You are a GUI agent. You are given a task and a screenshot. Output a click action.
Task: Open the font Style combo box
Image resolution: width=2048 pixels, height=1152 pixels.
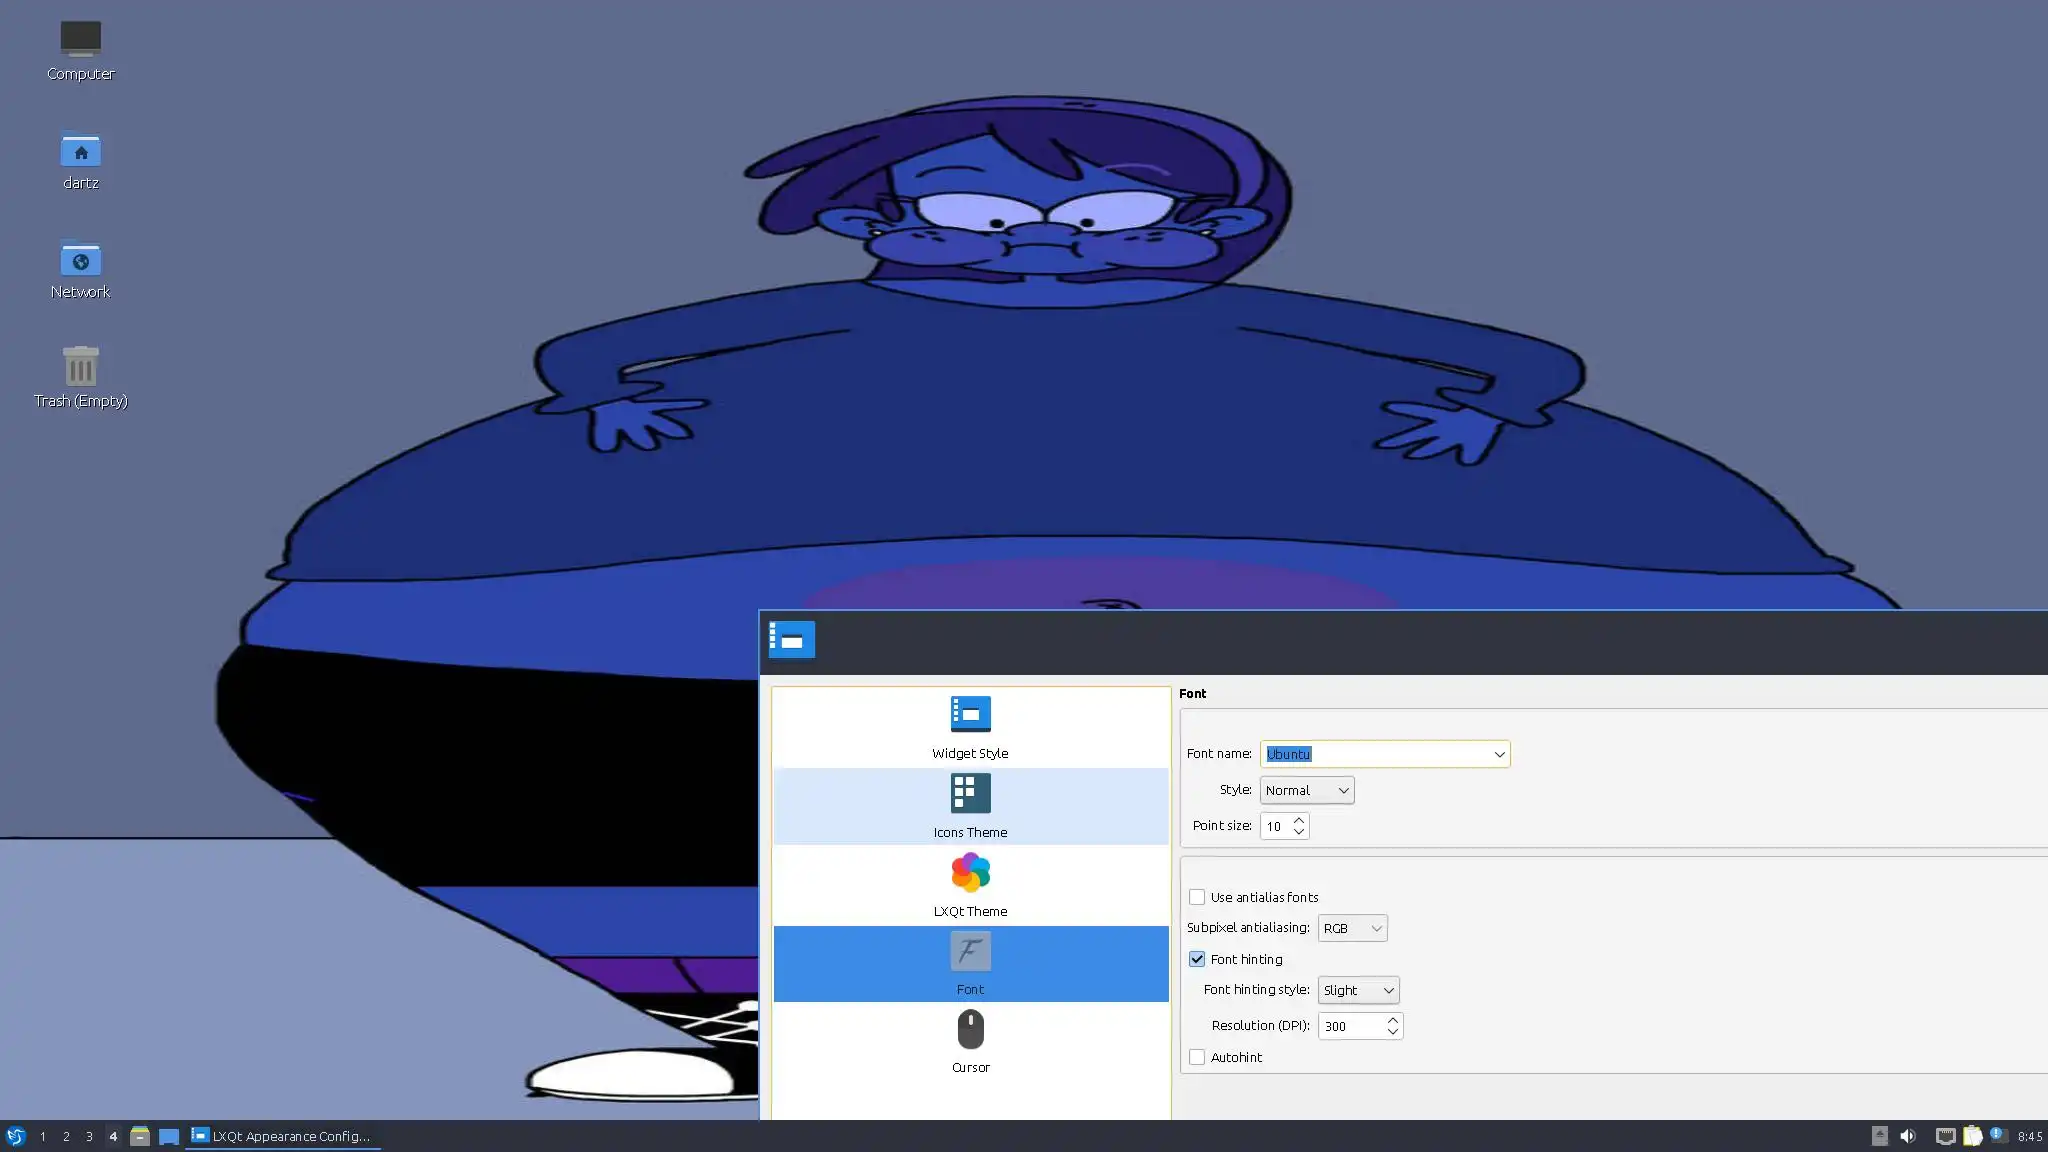[1306, 790]
